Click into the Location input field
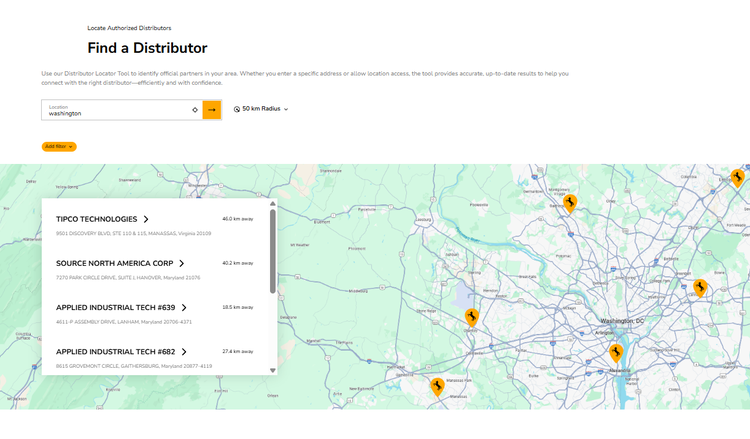The image size is (750, 439). 115,113
